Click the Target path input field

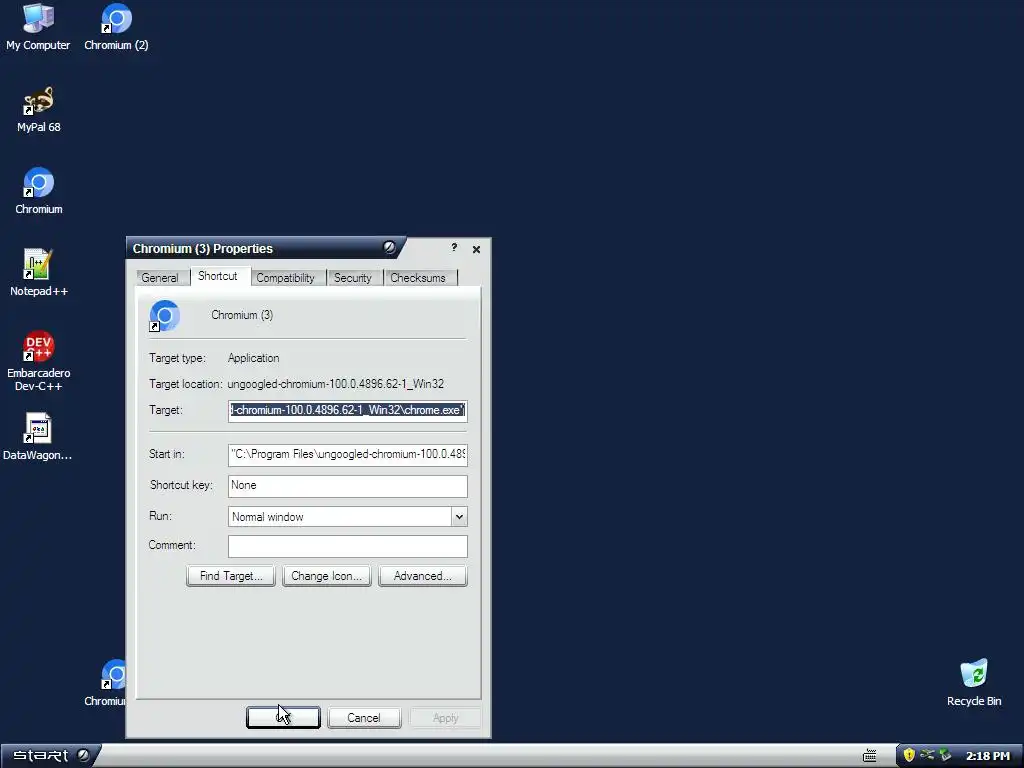point(347,411)
